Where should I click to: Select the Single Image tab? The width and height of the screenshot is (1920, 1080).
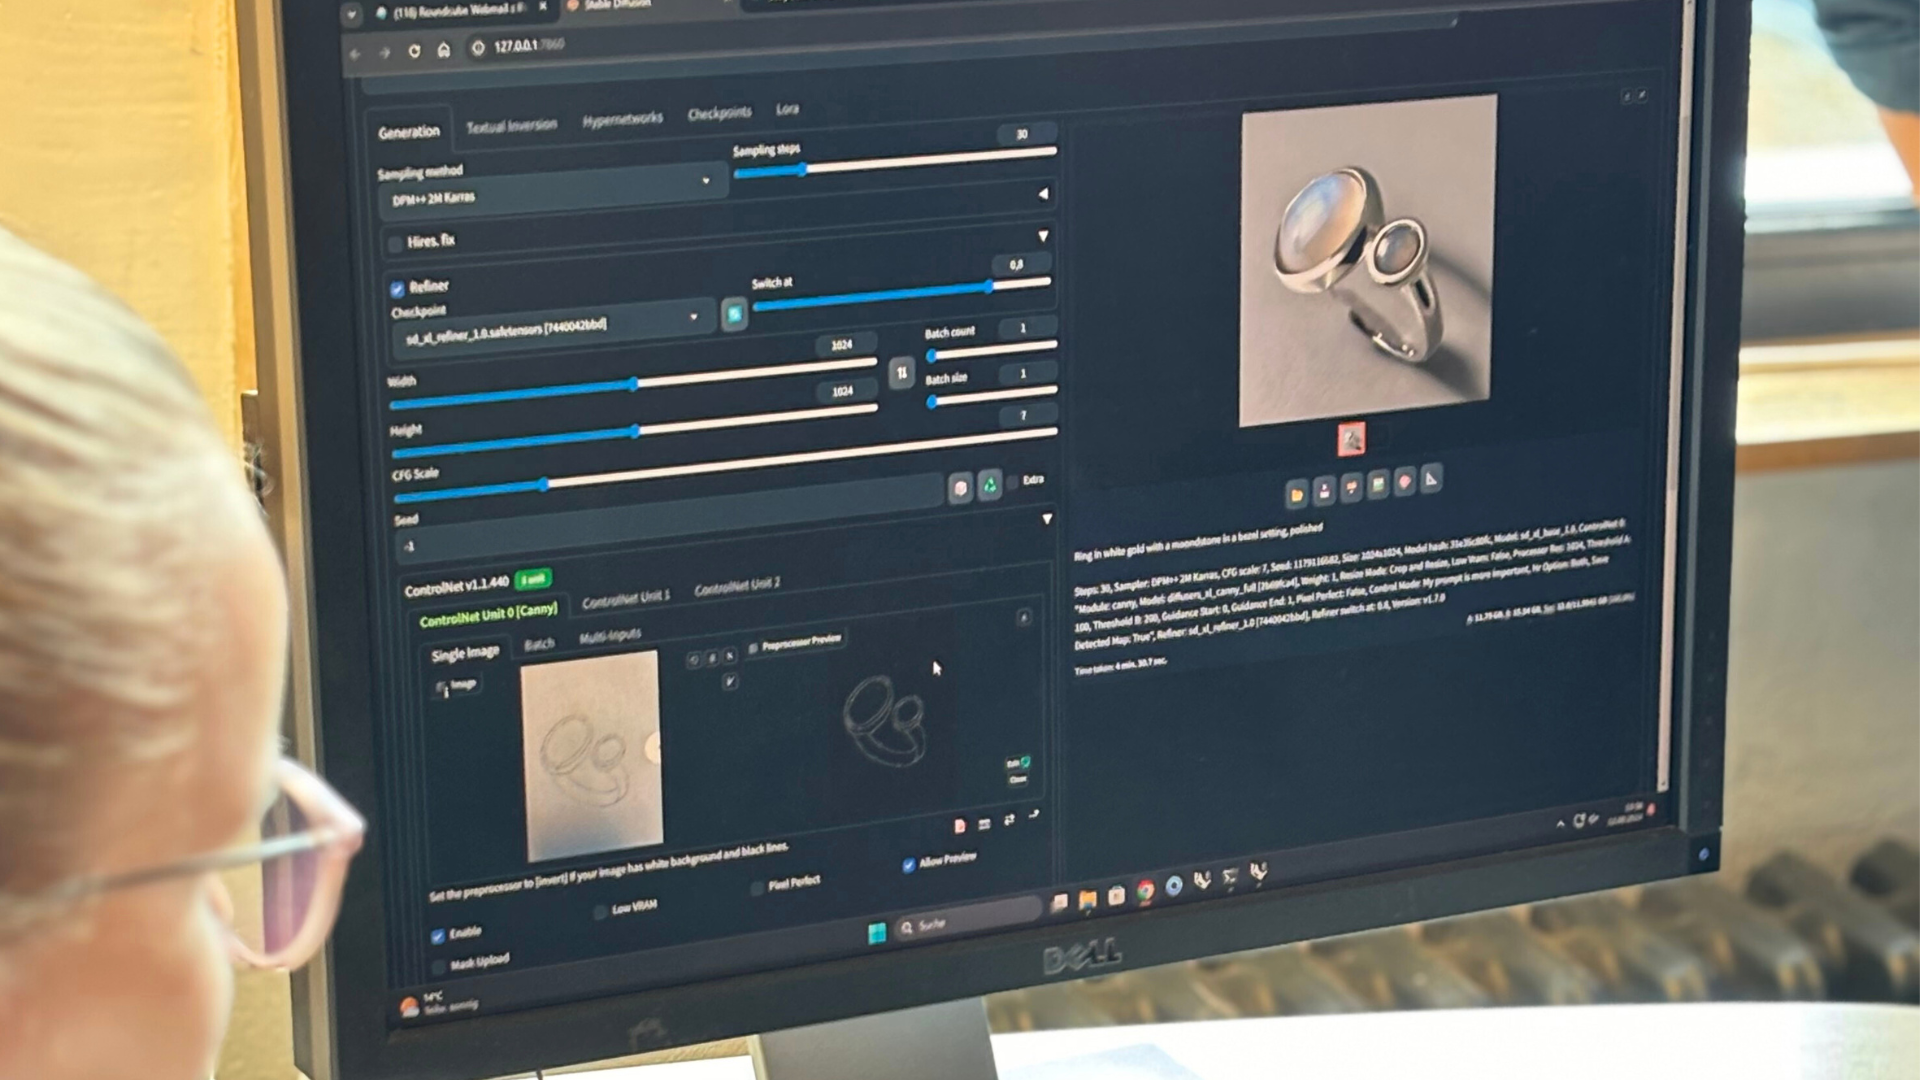[x=465, y=653]
